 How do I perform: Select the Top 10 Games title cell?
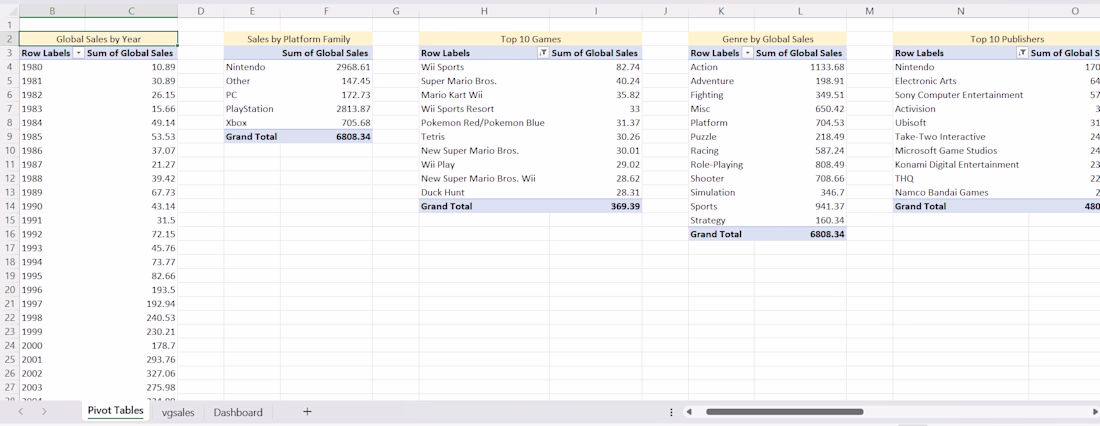point(530,39)
